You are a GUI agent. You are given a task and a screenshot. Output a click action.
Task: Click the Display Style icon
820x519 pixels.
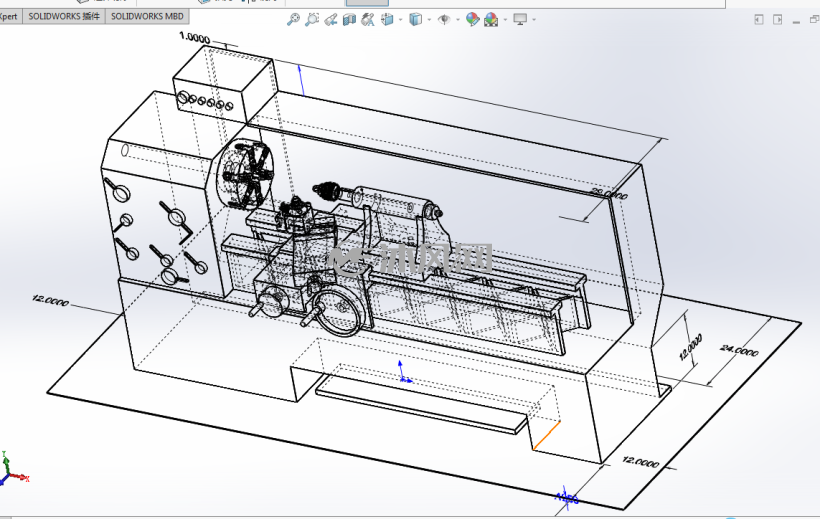point(416,20)
